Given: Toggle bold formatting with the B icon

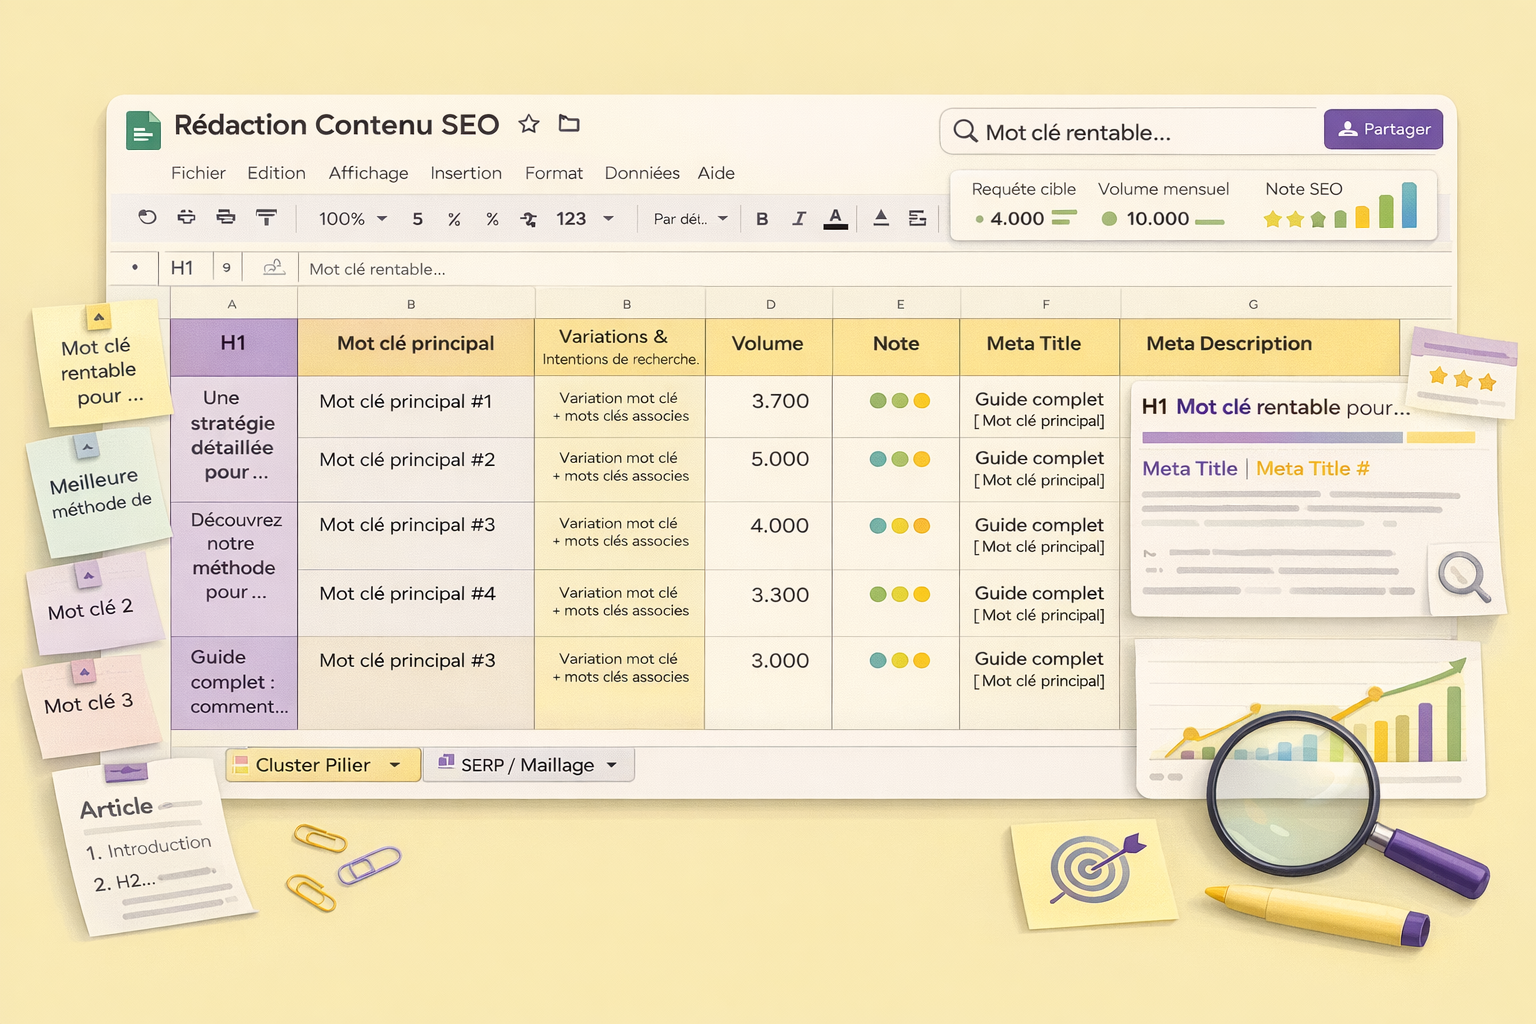Looking at the screenshot, I should (x=762, y=219).
